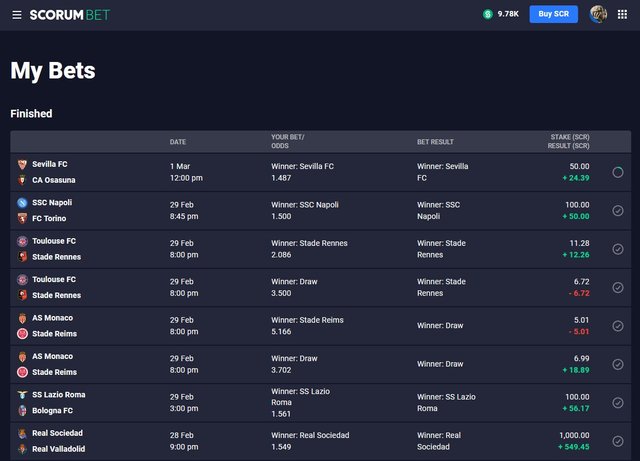Select the Bologna FC team name
The image size is (640, 461).
(x=52, y=410)
